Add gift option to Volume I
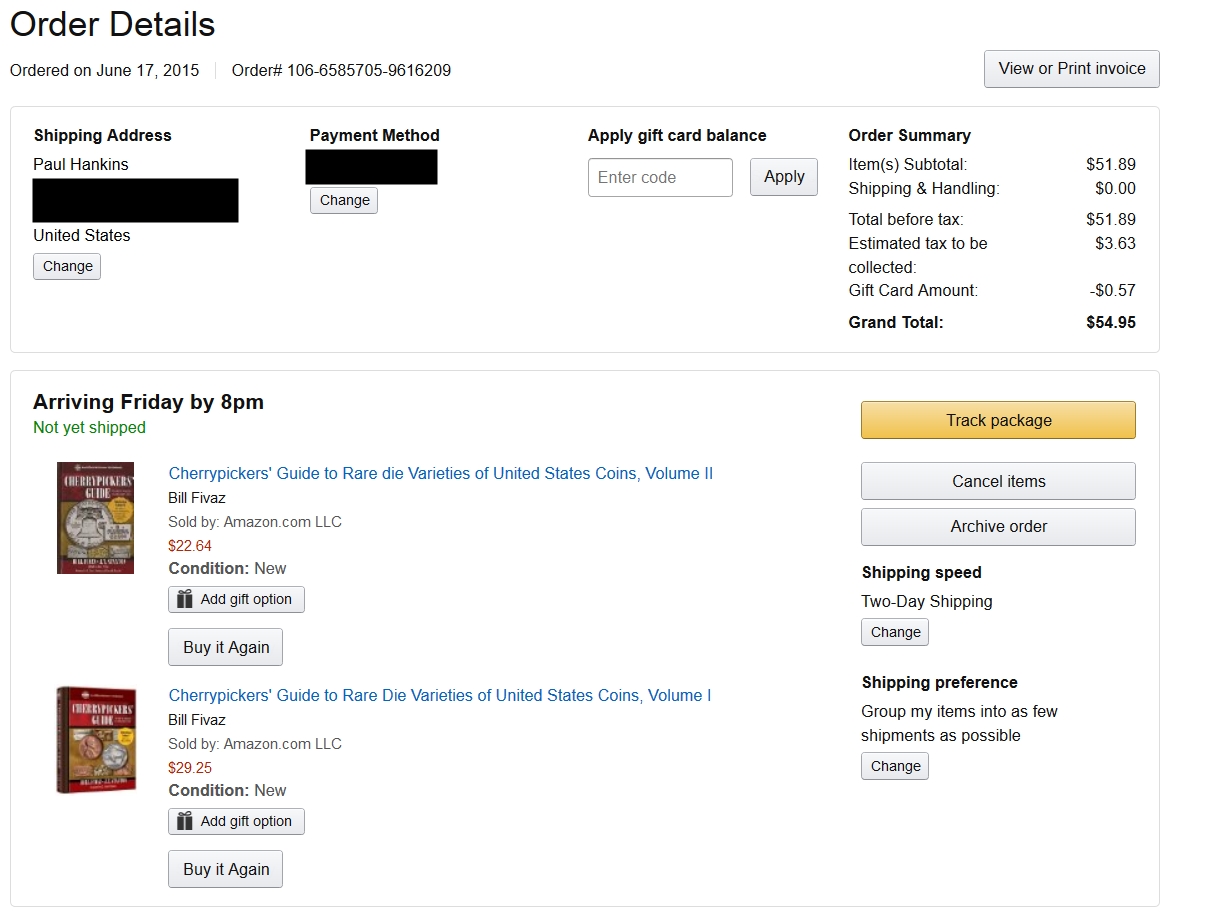 [x=246, y=821]
